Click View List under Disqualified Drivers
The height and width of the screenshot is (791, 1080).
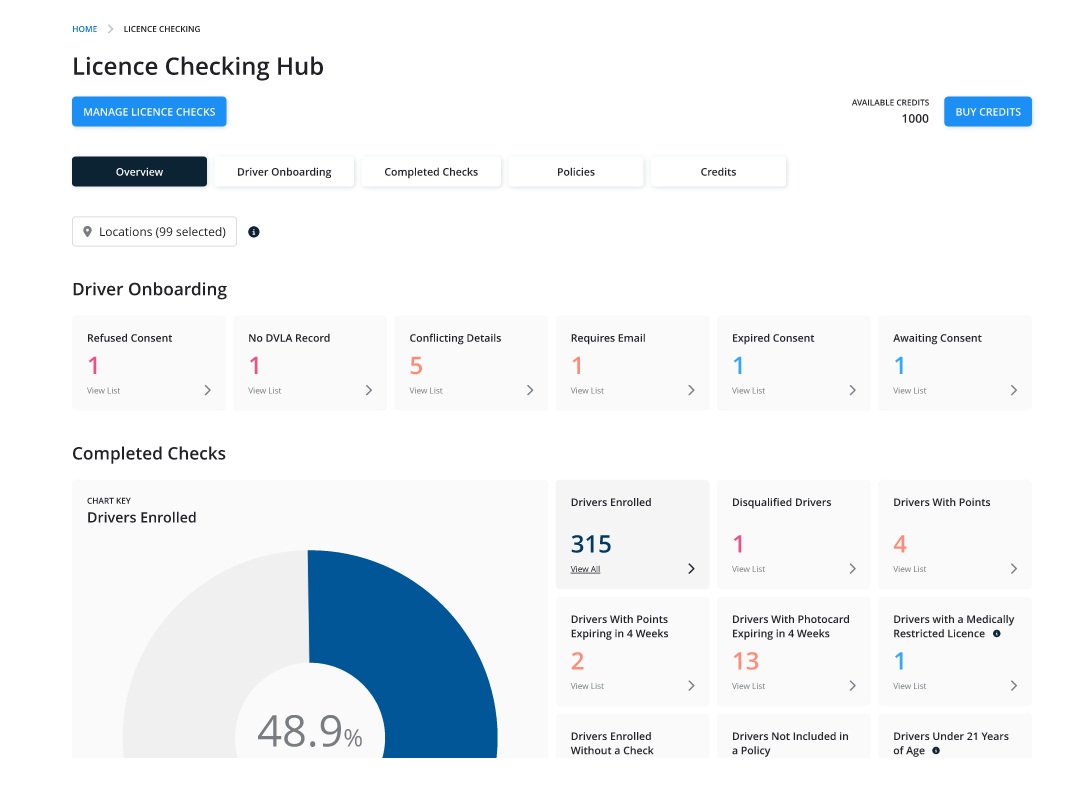click(748, 569)
